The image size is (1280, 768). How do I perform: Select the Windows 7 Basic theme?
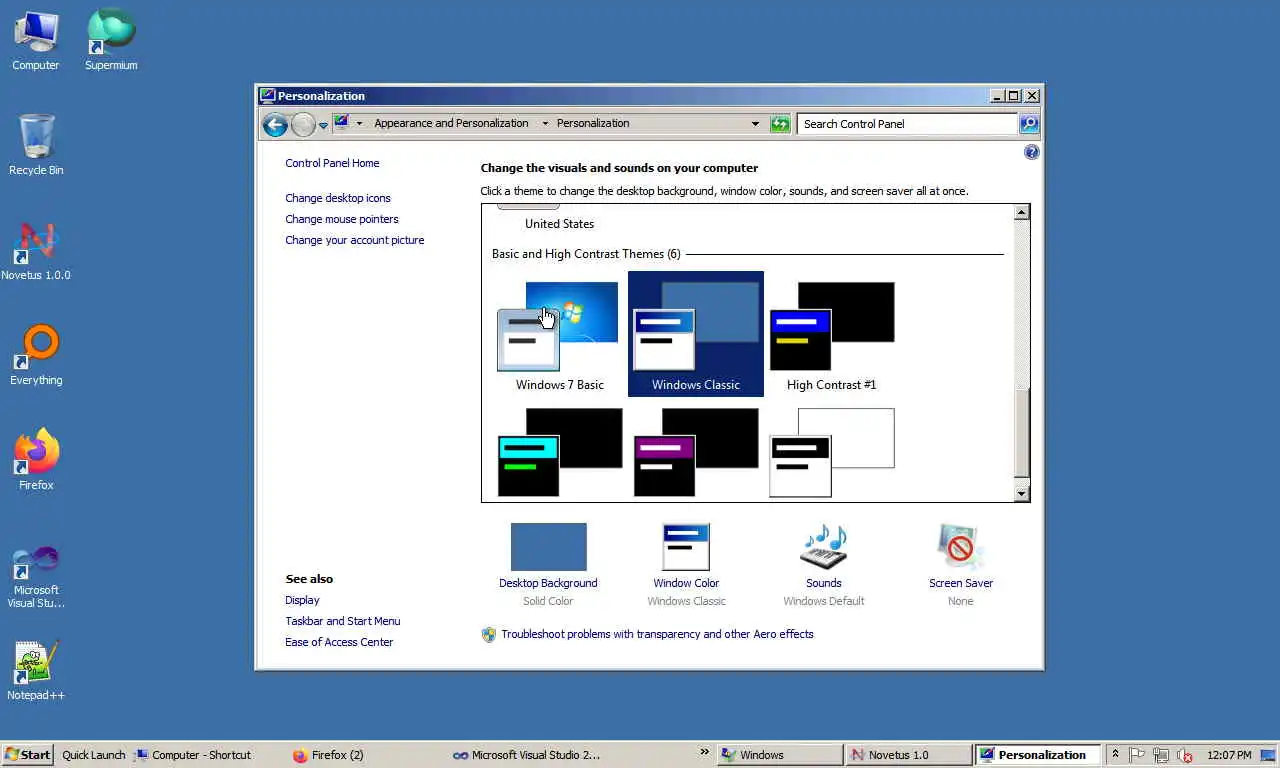pyautogui.click(x=560, y=335)
